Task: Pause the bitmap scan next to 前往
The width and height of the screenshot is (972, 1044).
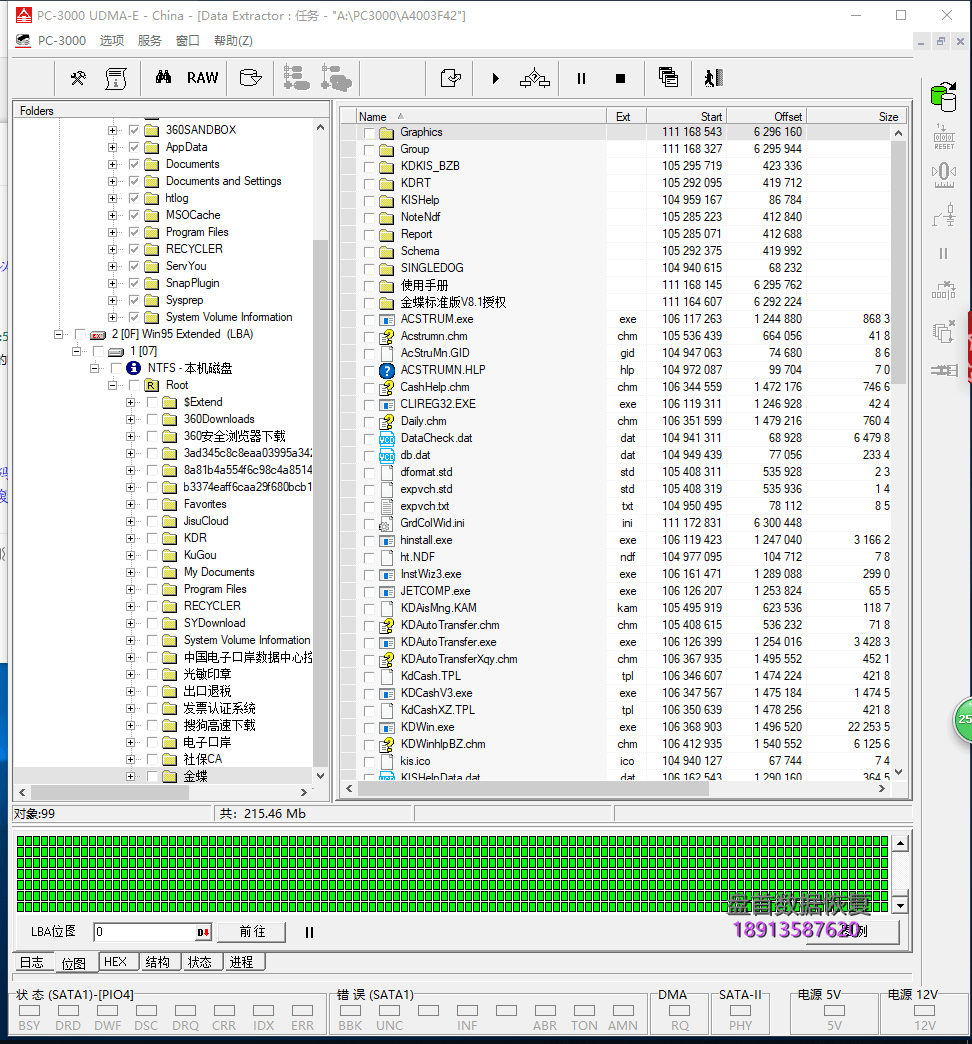Action: [309, 933]
